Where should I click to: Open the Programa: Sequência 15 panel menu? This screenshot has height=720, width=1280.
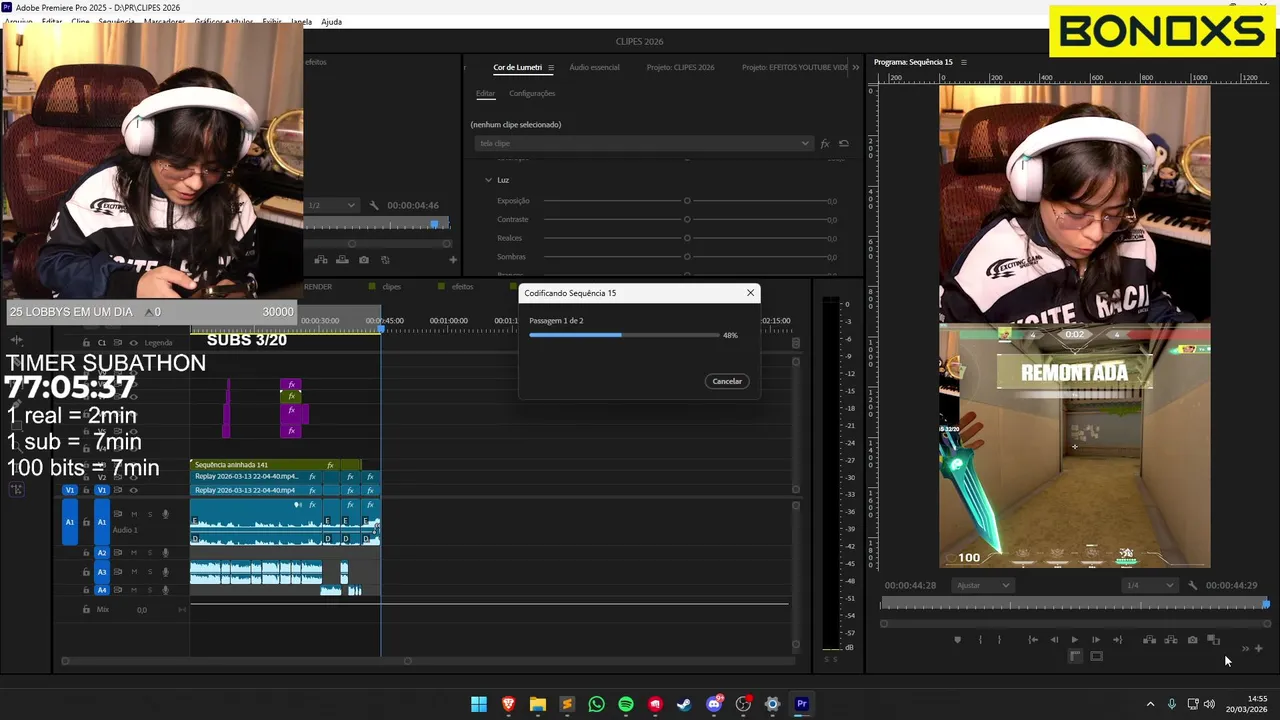coord(964,62)
